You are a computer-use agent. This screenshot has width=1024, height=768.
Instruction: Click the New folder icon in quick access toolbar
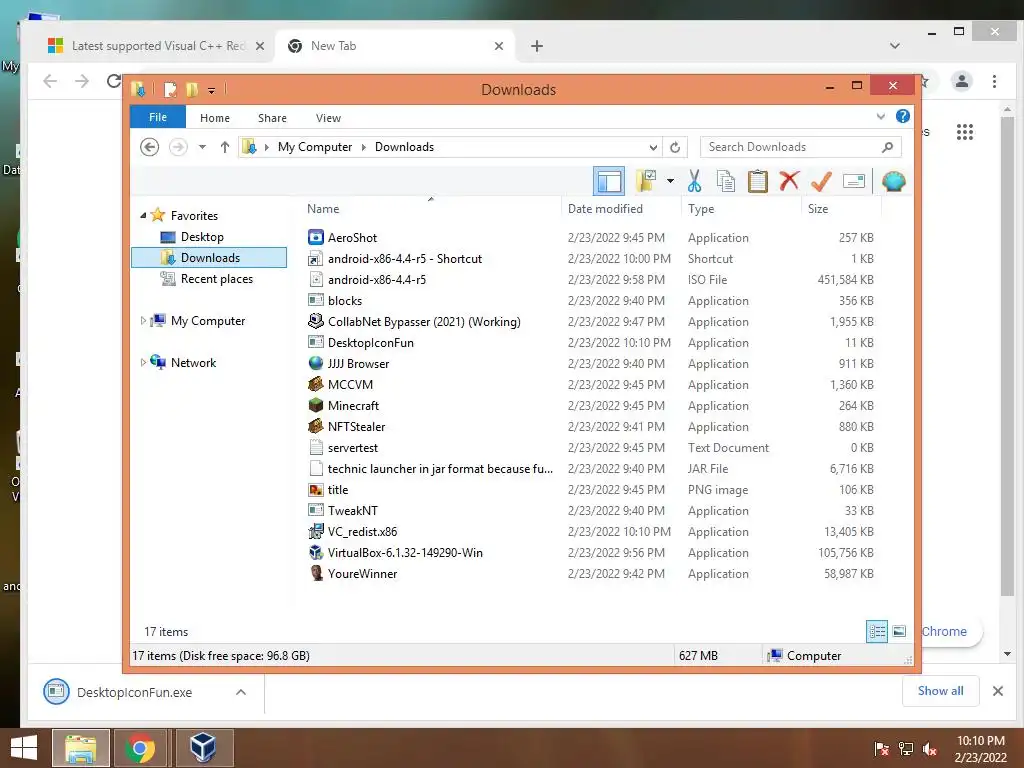pos(192,89)
